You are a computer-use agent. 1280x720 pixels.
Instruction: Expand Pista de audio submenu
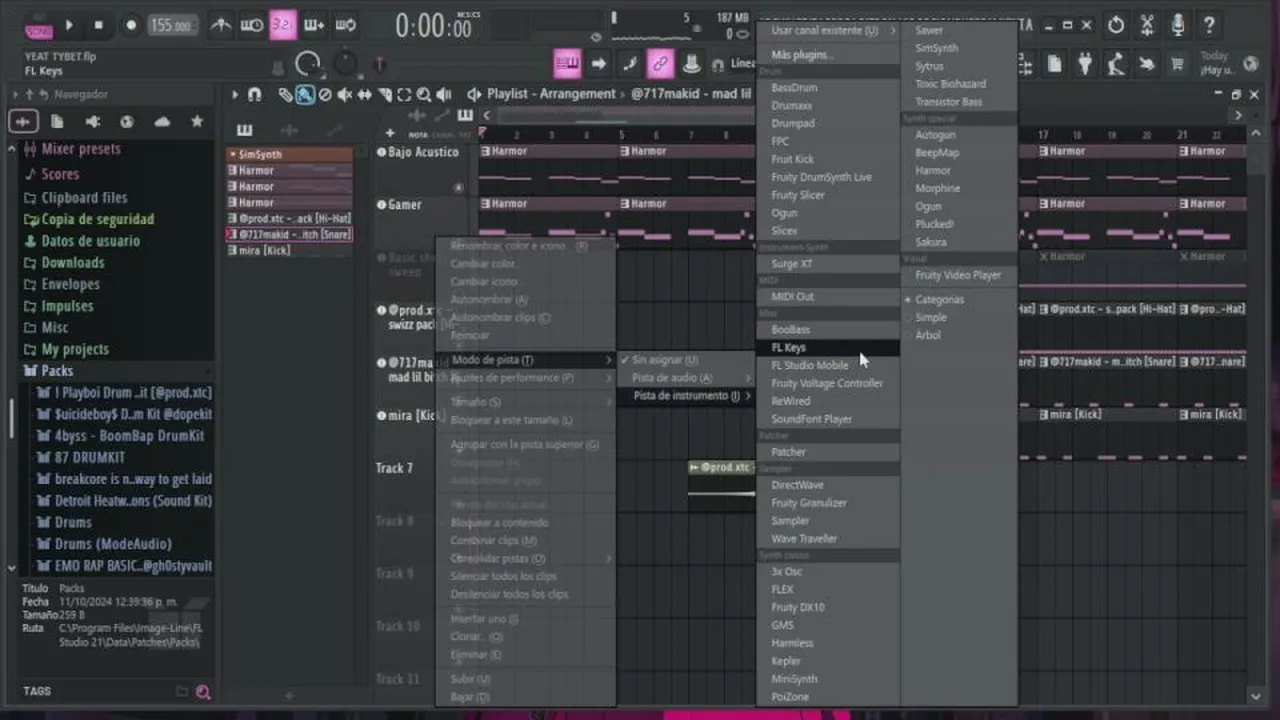tap(686, 378)
